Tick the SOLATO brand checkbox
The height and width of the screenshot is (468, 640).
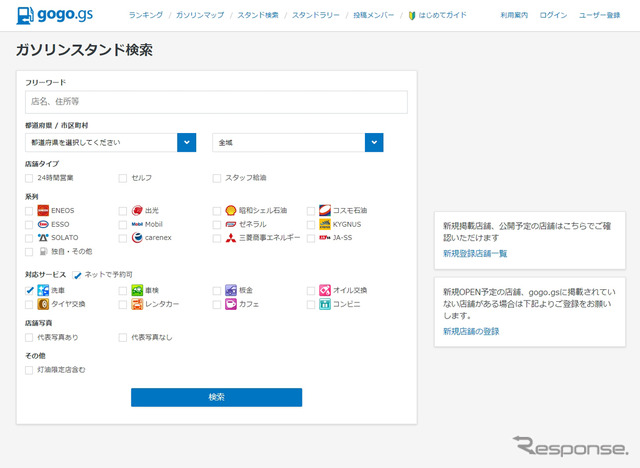[x=29, y=238]
